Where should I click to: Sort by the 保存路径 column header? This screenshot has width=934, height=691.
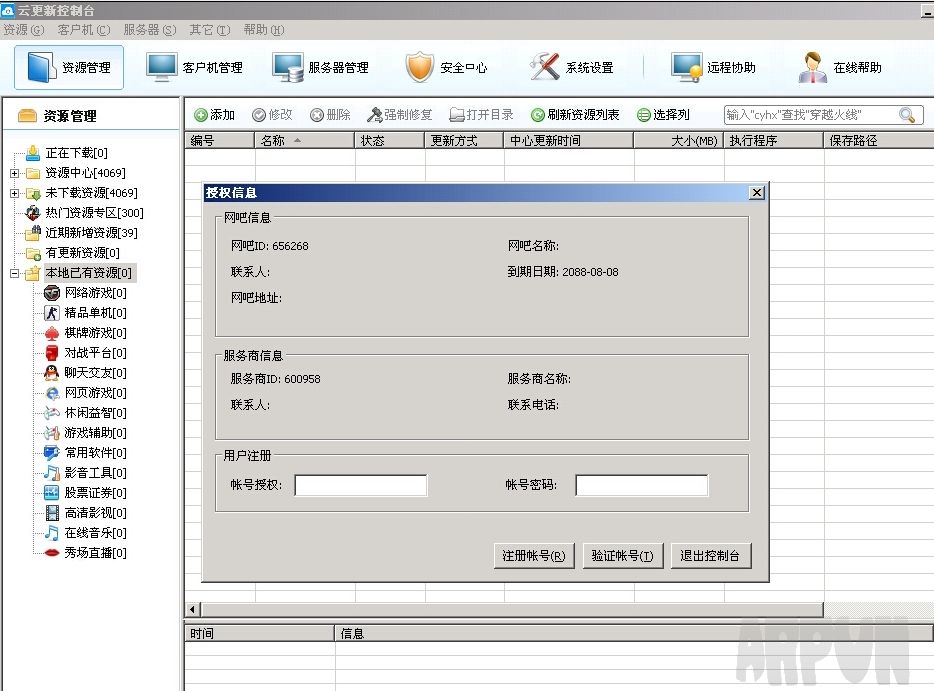coord(879,141)
